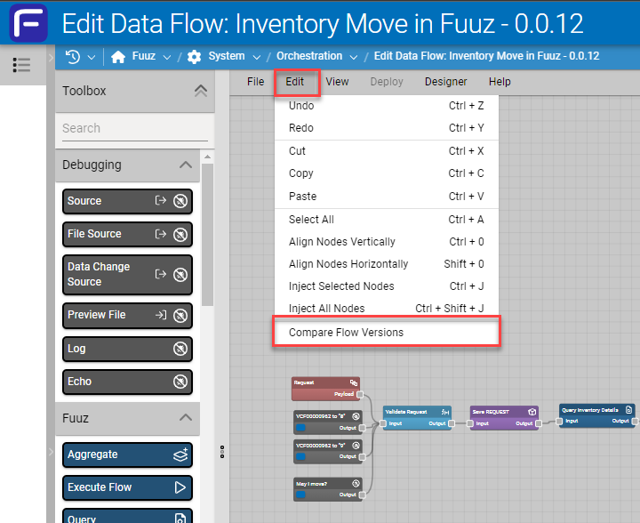Select Compare Flow Versions from Edit menu
640x523 pixels.
pyautogui.click(x=346, y=332)
